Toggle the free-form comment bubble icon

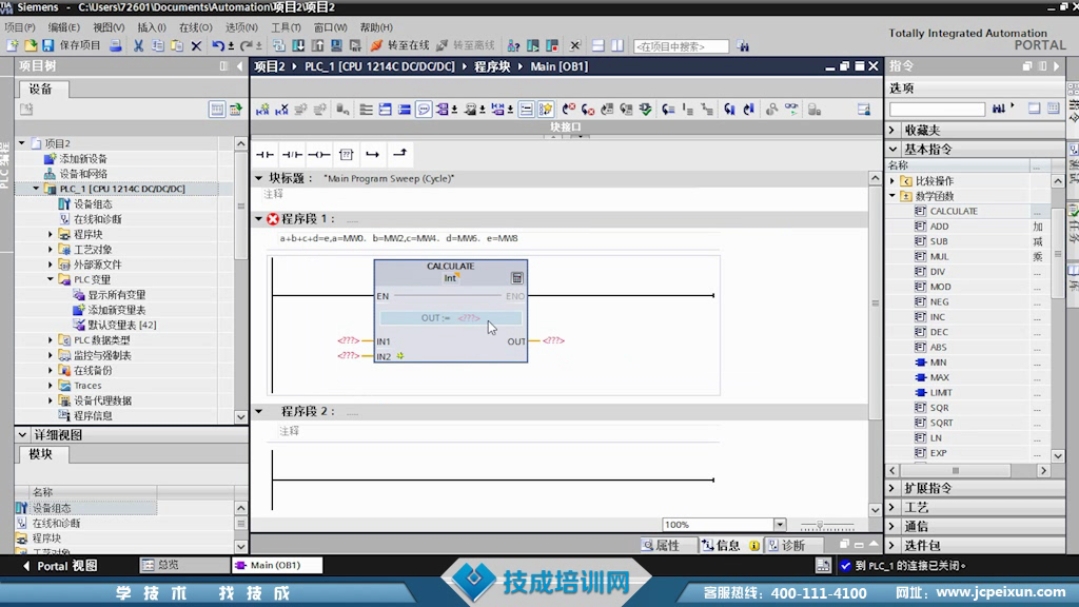coord(423,109)
